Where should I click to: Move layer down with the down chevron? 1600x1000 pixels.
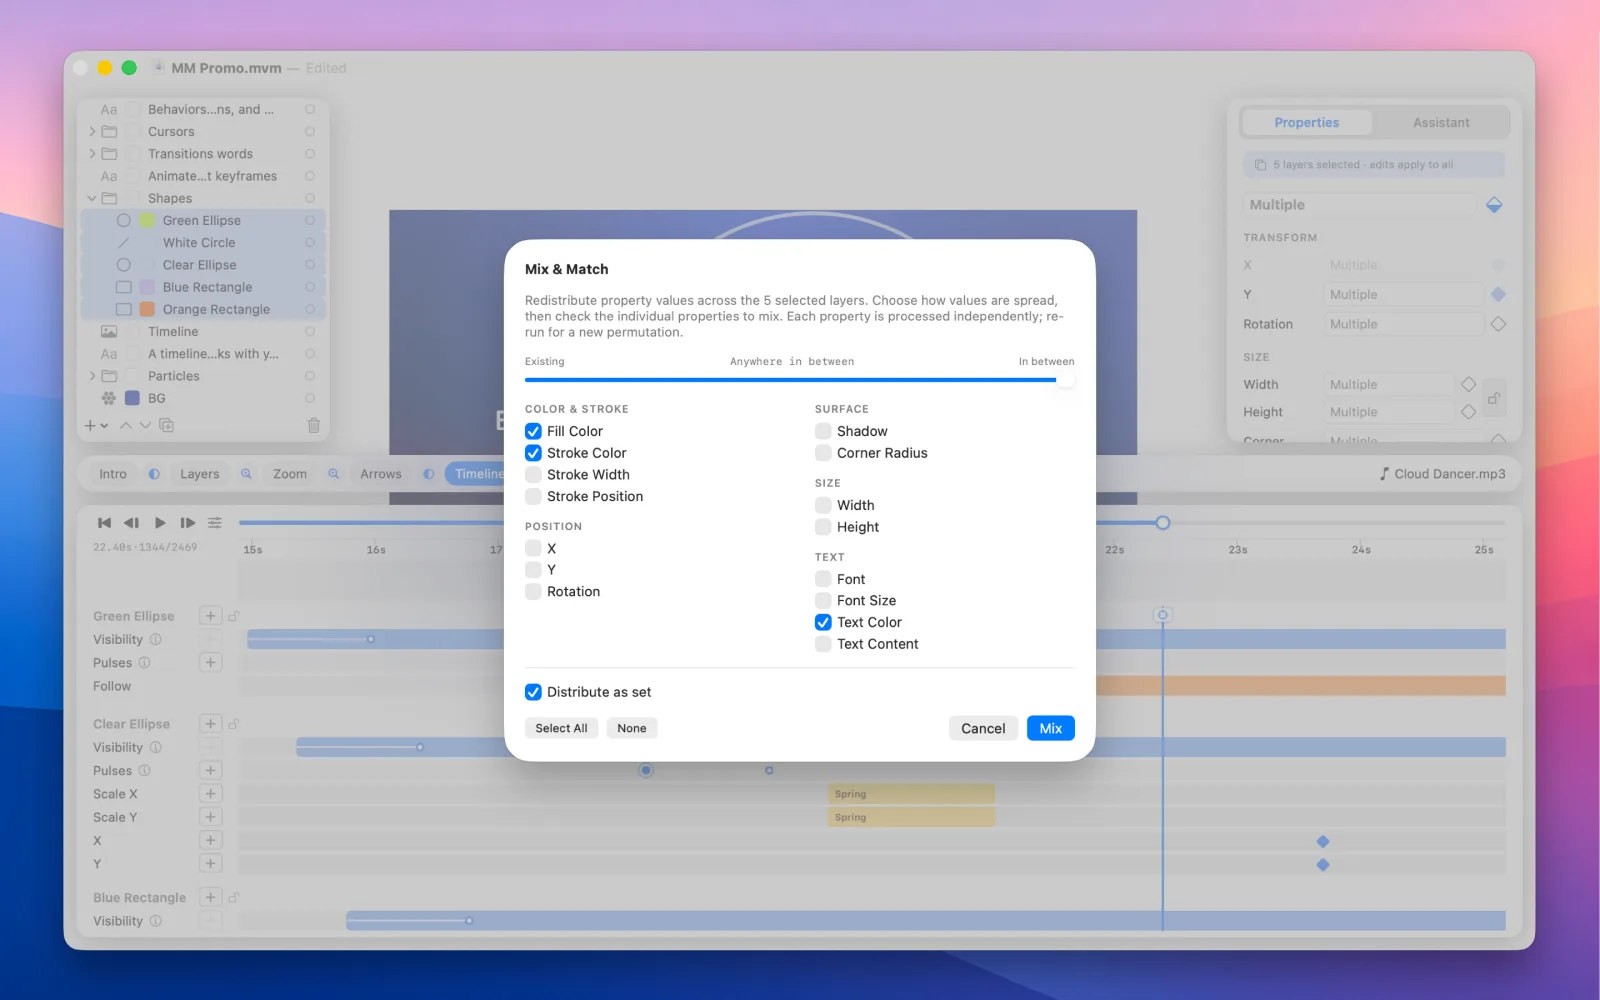[145, 425]
